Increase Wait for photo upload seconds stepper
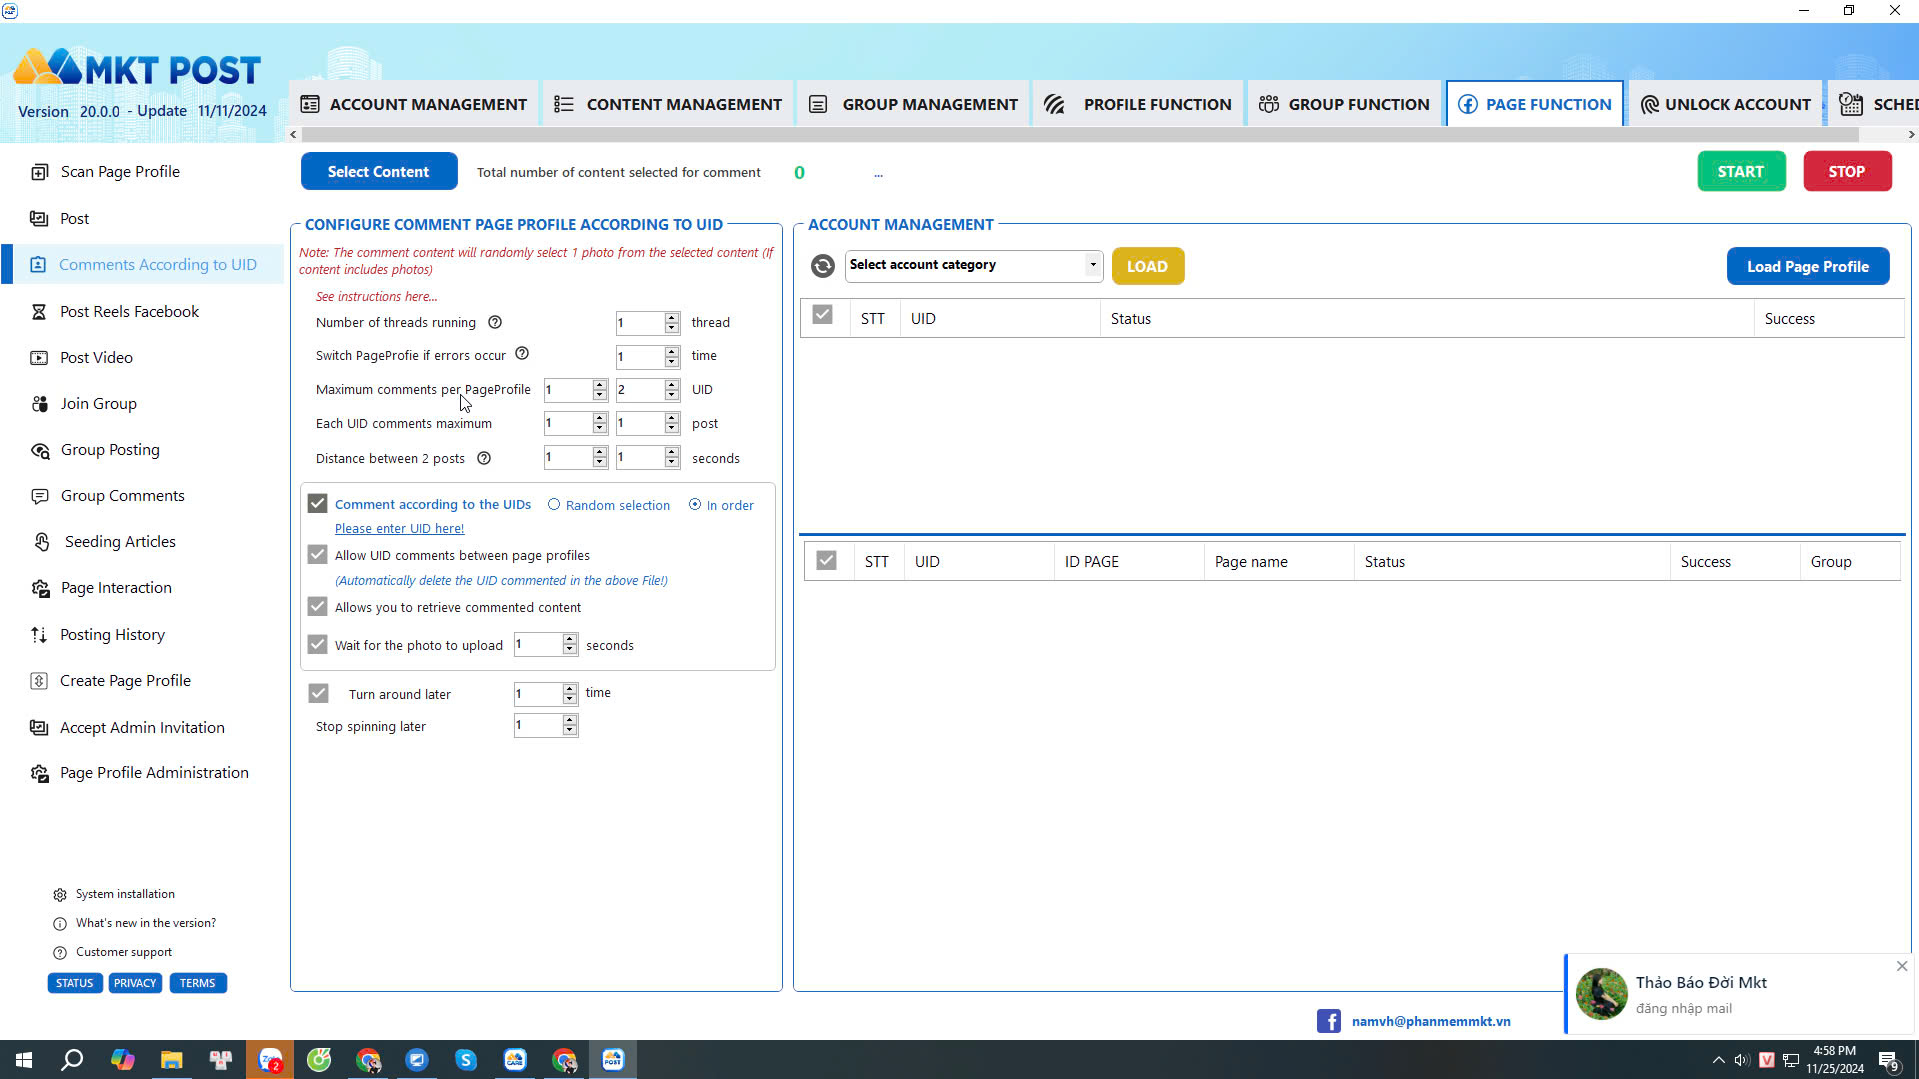This screenshot has width=1919, height=1079. click(570, 639)
